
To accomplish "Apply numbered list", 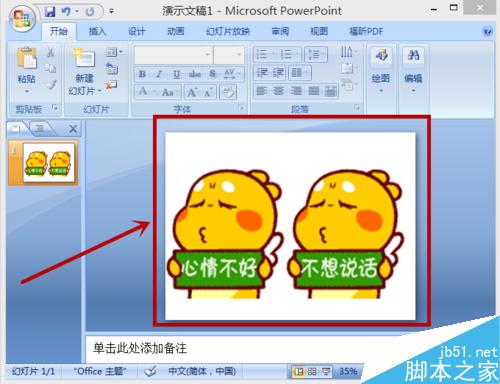I will click(x=289, y=54).
